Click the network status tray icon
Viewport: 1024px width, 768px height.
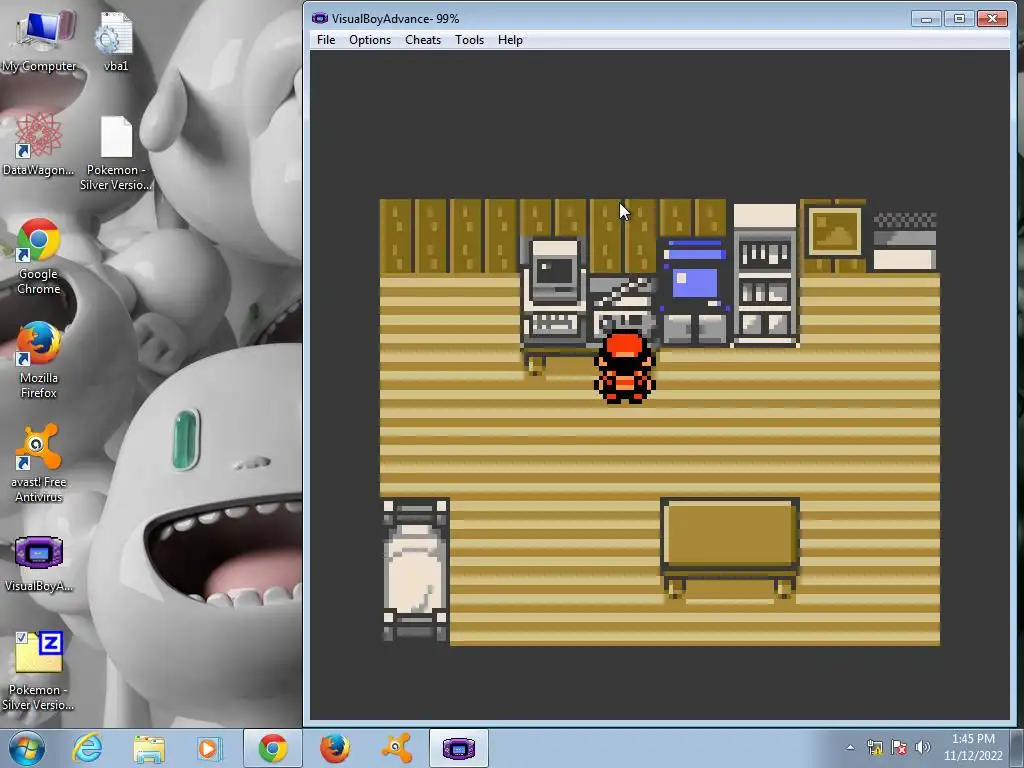(x=874, y=748)
